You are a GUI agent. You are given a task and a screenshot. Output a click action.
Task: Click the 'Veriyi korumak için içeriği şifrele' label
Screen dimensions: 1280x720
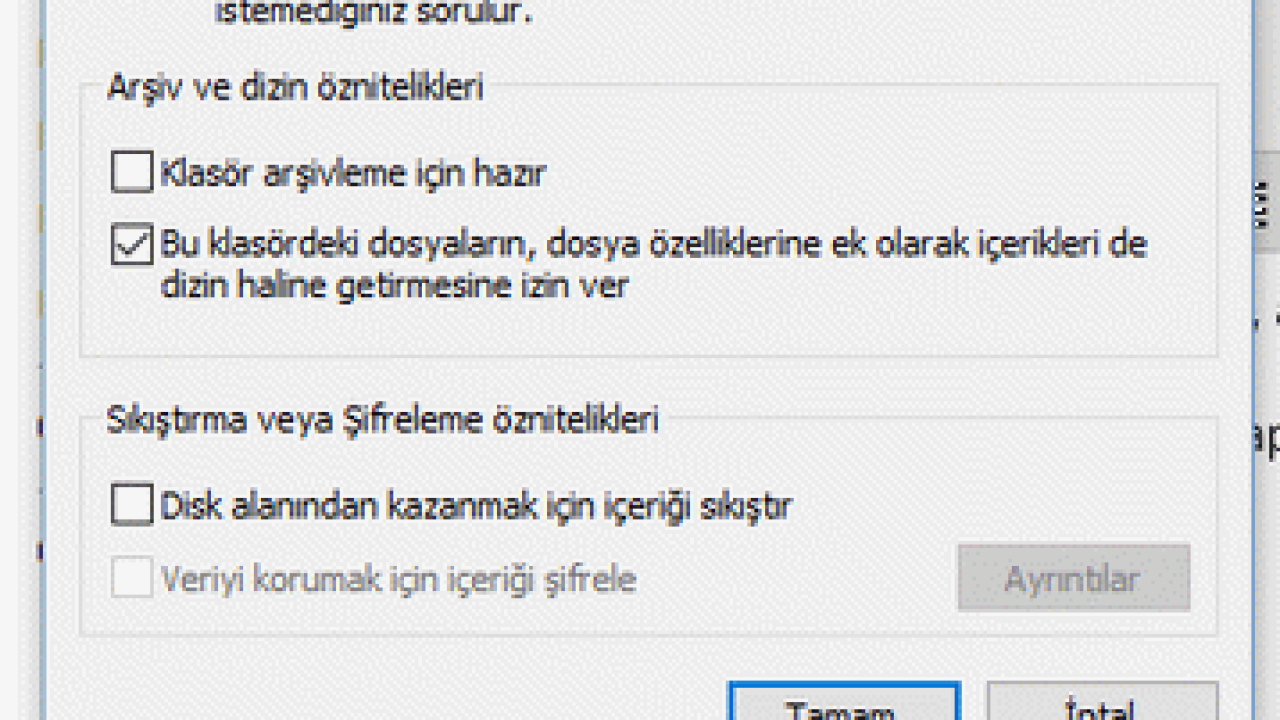[398, 579]
